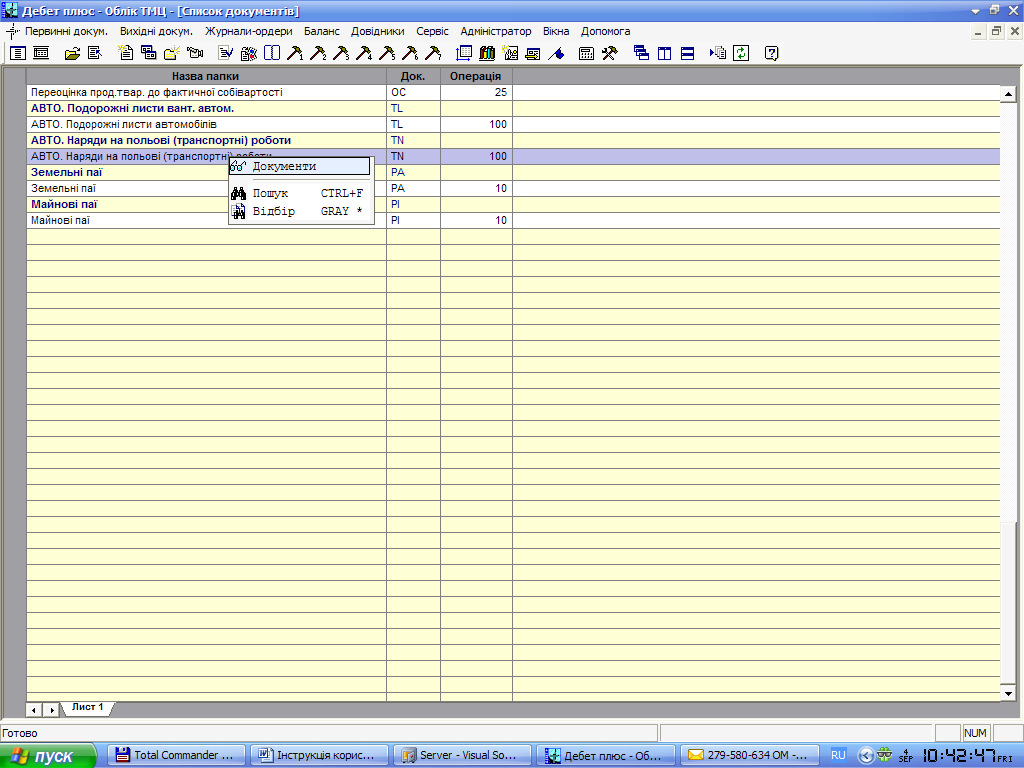Click the hammer icon numbered 4

click(364, 54)
